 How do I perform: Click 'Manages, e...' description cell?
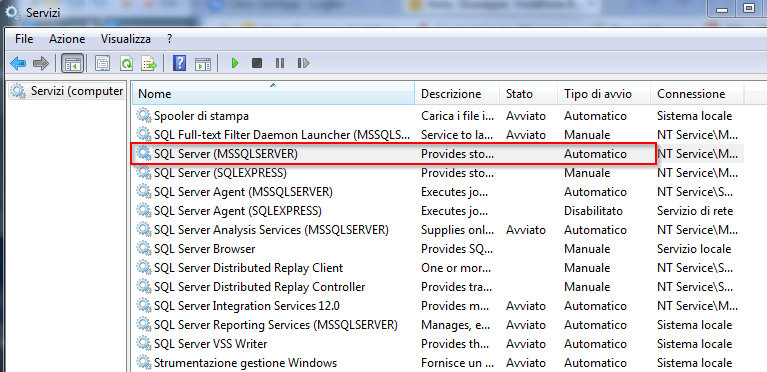[x=454, y=325]
